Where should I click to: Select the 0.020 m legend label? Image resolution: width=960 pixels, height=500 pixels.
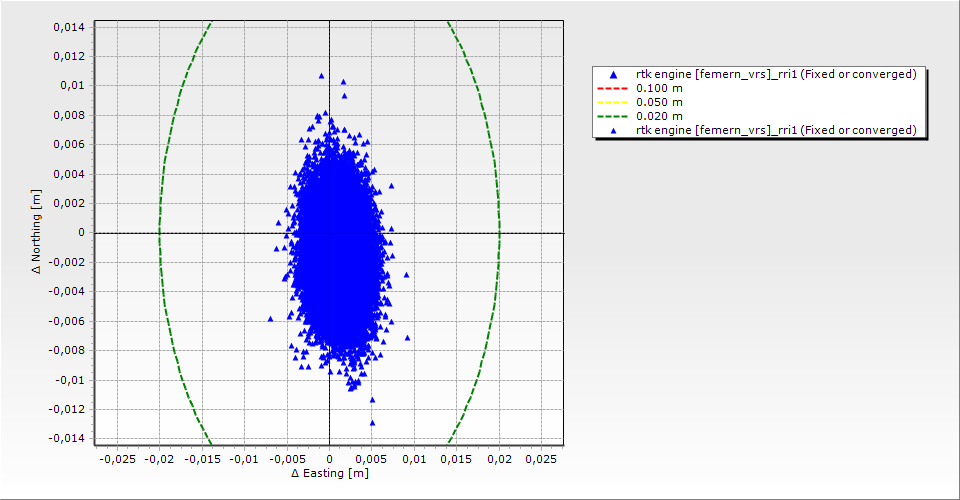click(659, 117)
